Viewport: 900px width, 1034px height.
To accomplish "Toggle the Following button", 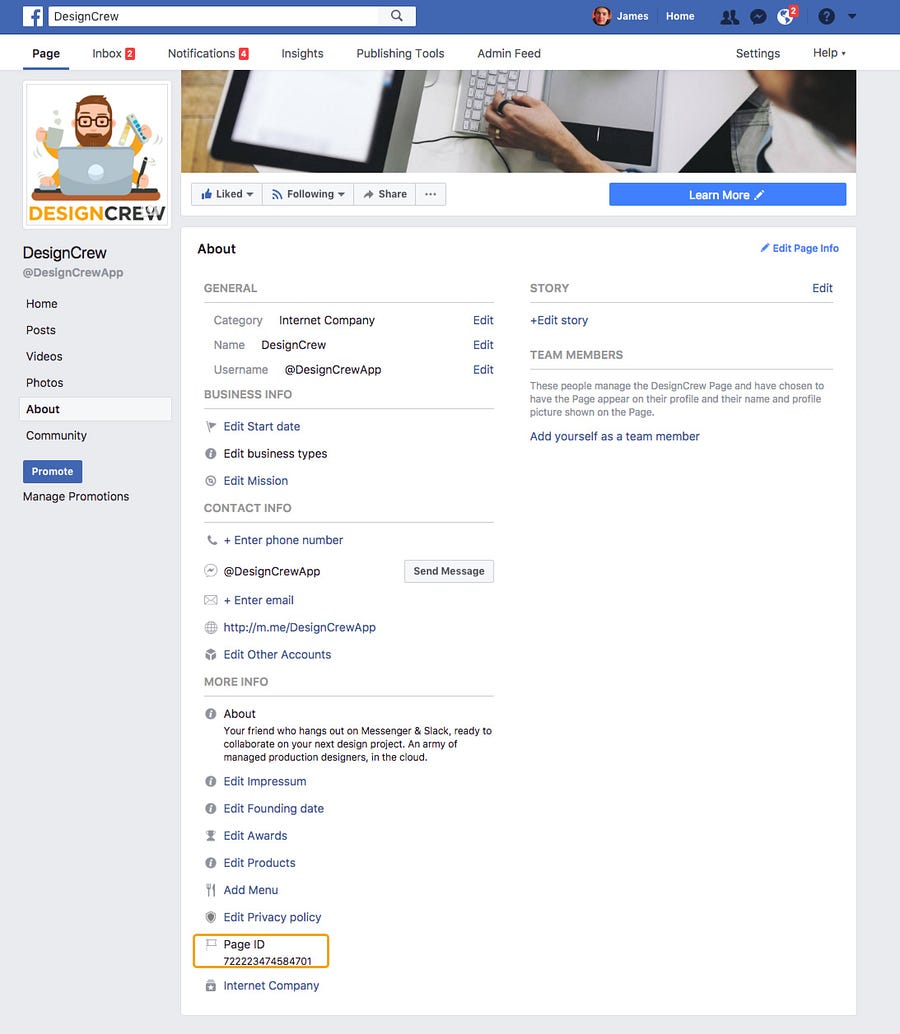I will click(x=308, y=194).
